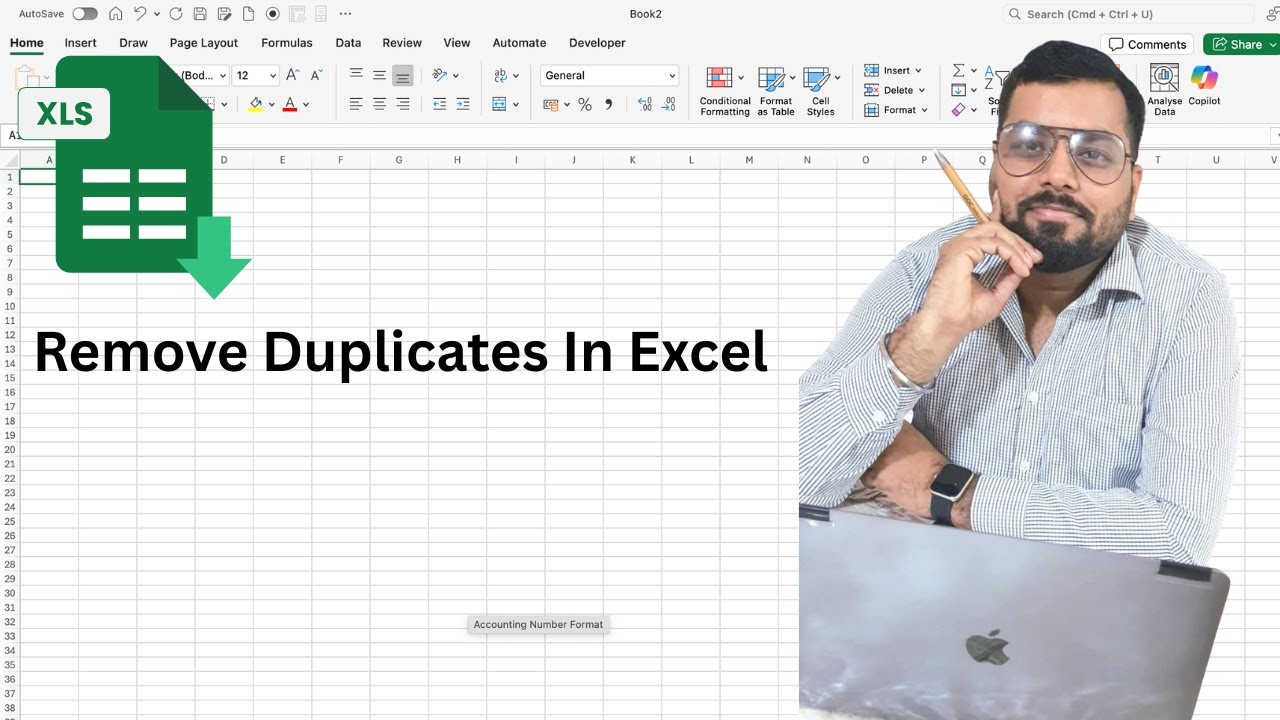Viewport: 1280px width, 720px height.
Task: Decrease decimal places
Action: pyautogui.click(x=667, y=104)
